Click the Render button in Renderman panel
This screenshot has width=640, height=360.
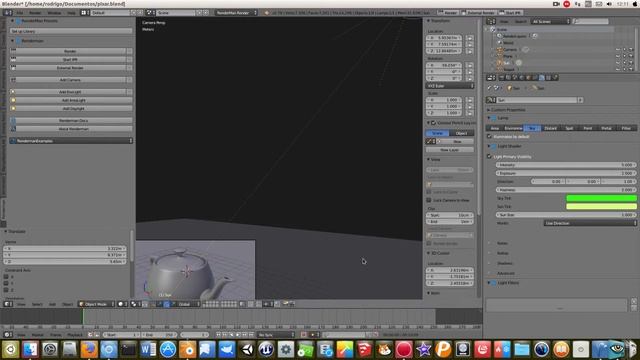(70, 51)
